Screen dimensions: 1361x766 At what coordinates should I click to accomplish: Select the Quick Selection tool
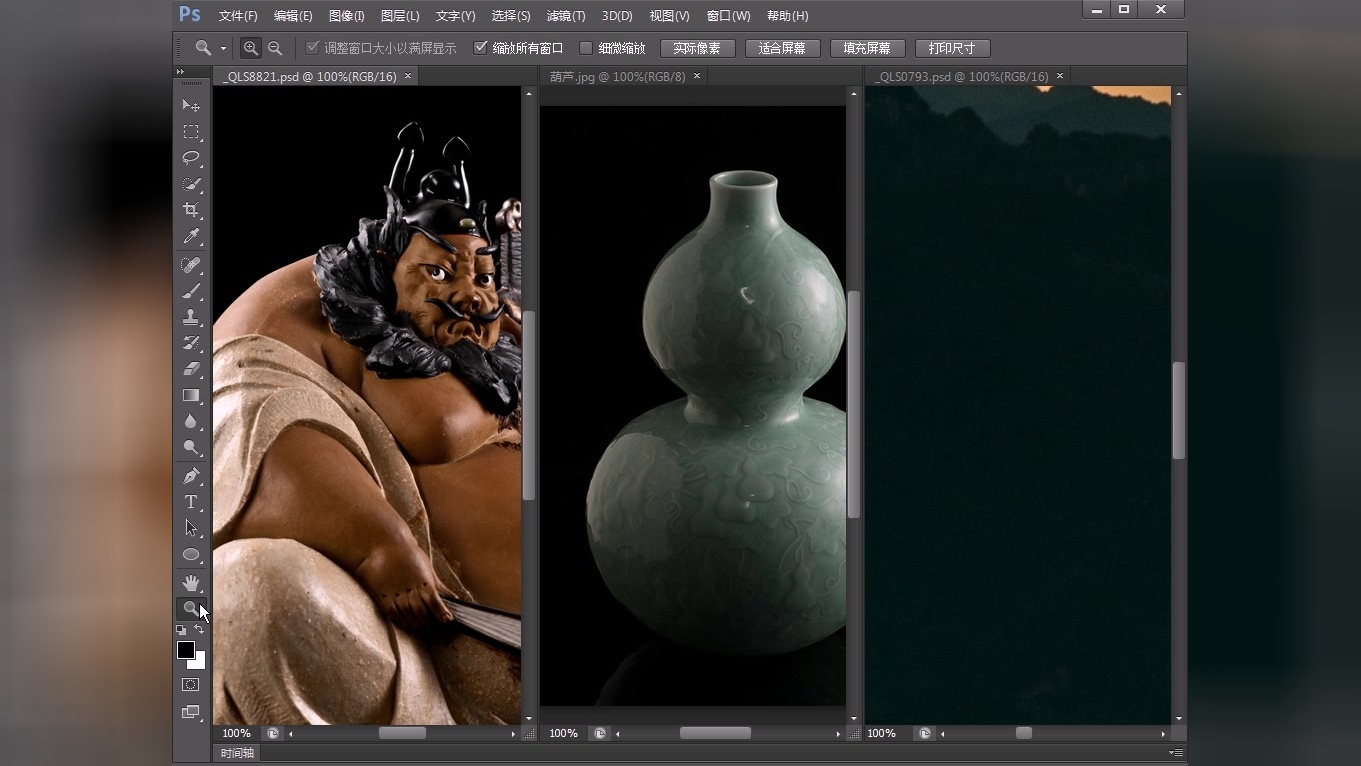coord(190,184)
